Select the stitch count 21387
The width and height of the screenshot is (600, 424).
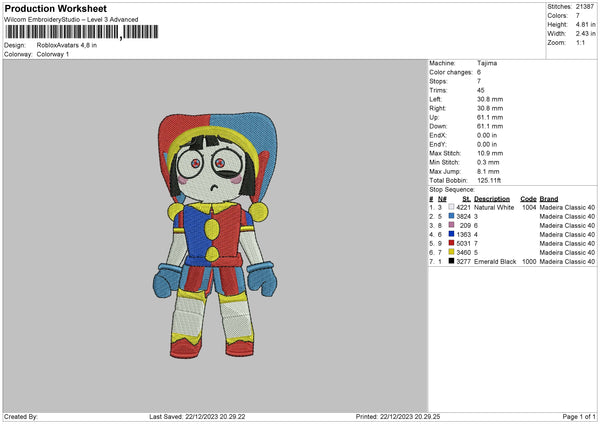[585, 7]
